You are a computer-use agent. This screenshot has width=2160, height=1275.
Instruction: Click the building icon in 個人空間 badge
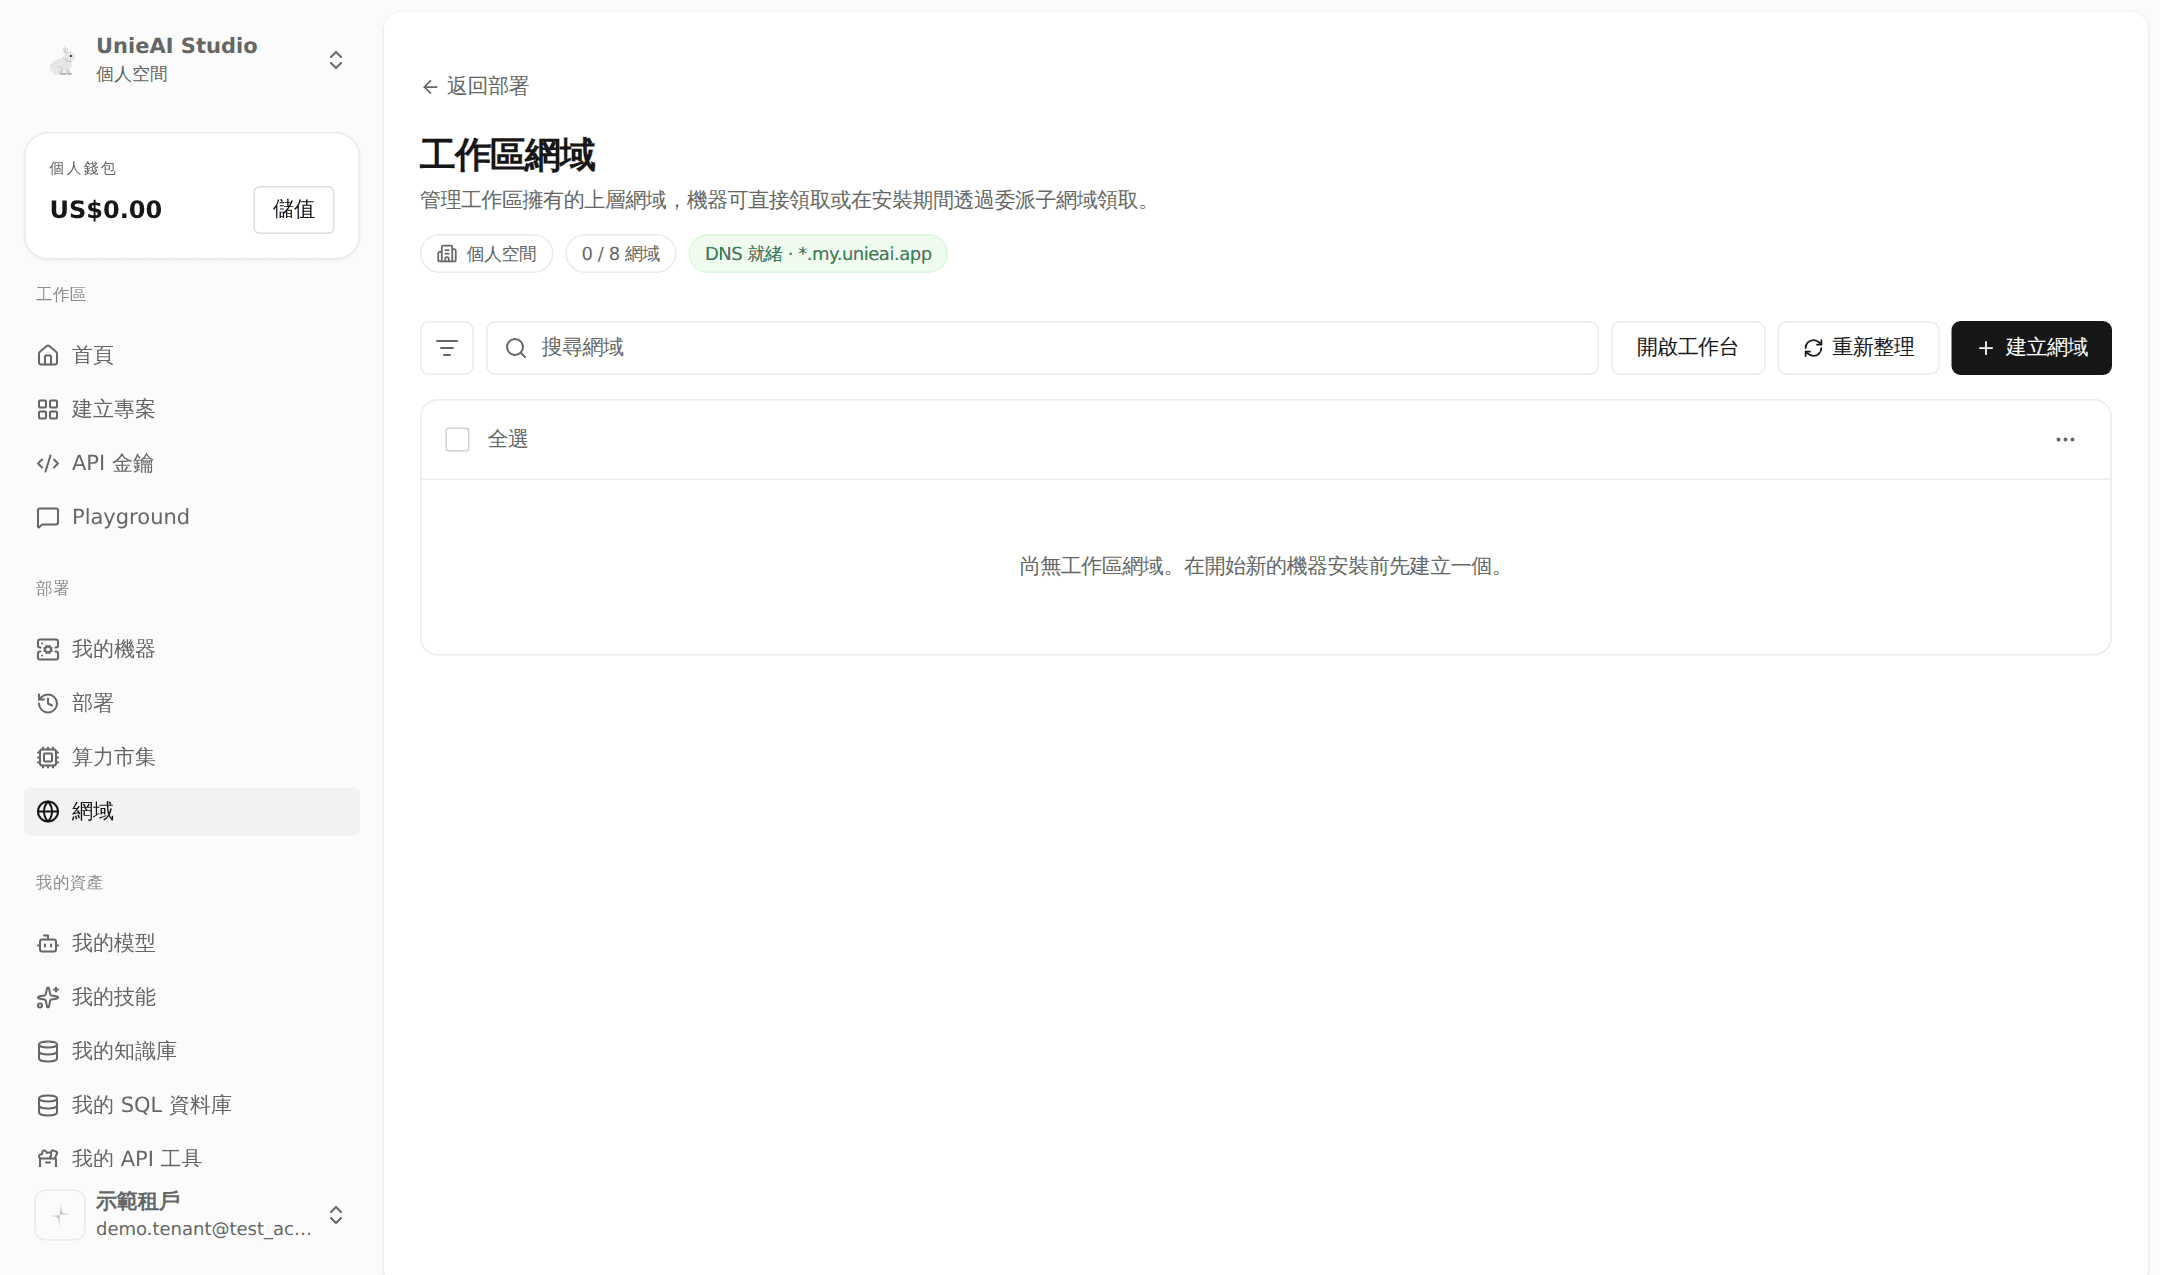[x=447, y=254]
